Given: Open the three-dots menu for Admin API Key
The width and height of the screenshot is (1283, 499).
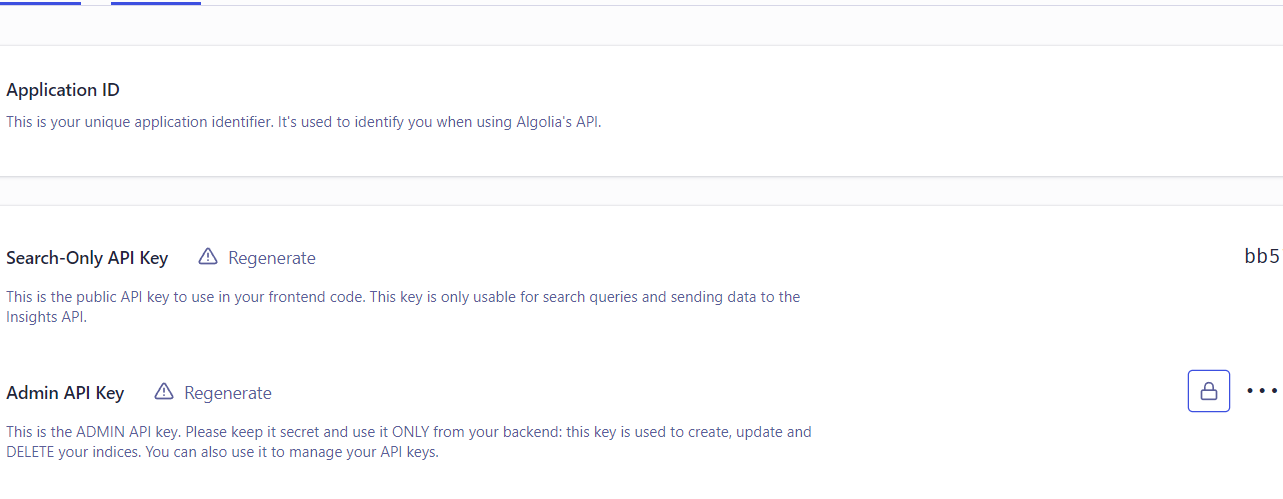Looking at the screenshot, I should pyautogui.click(x=1262, y=391).
